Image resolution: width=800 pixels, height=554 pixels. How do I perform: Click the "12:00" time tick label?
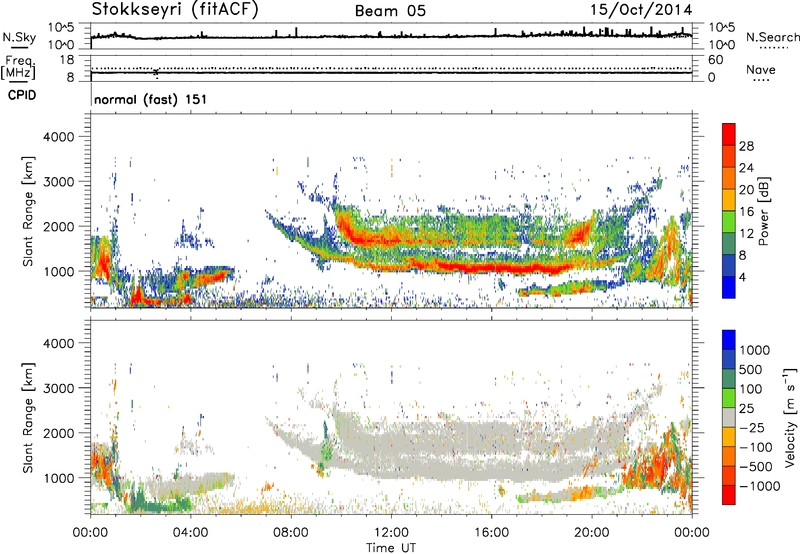[391, 533]
